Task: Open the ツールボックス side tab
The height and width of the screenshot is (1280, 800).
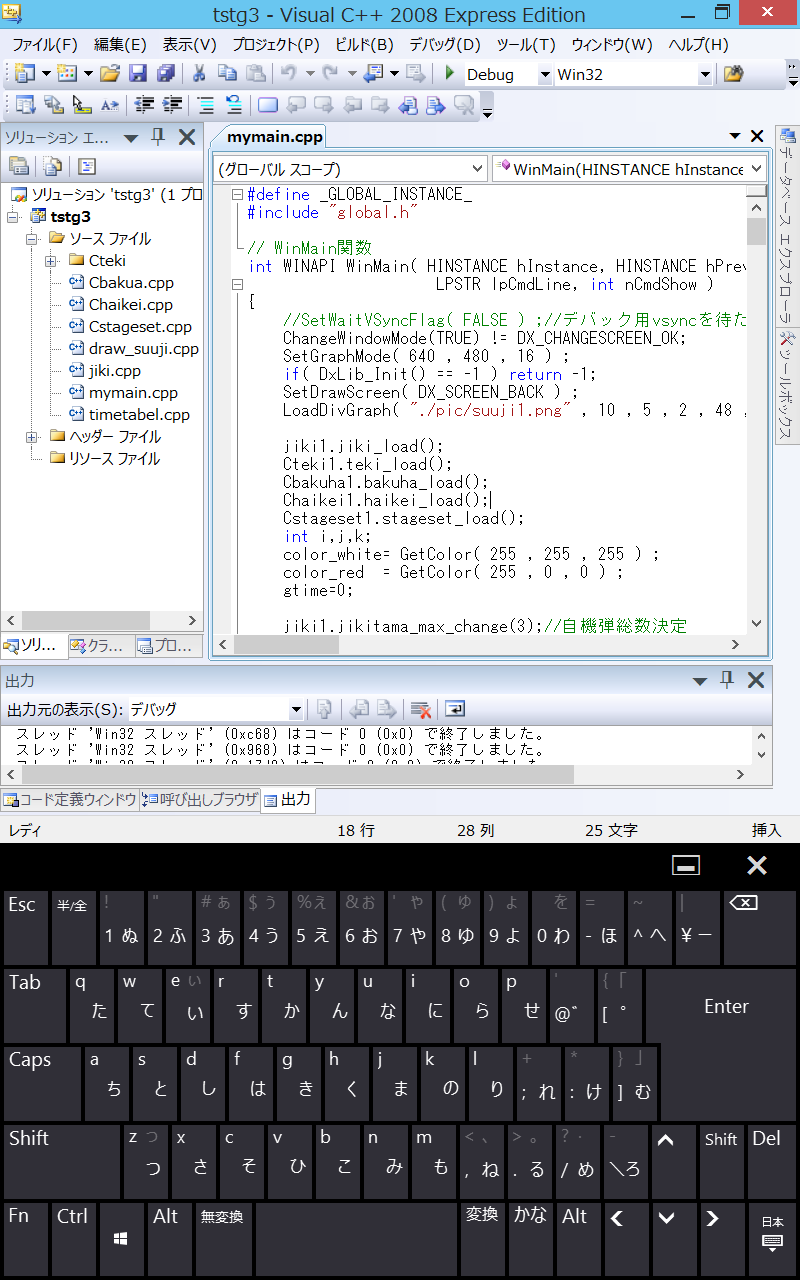Action: pos(787,385)
